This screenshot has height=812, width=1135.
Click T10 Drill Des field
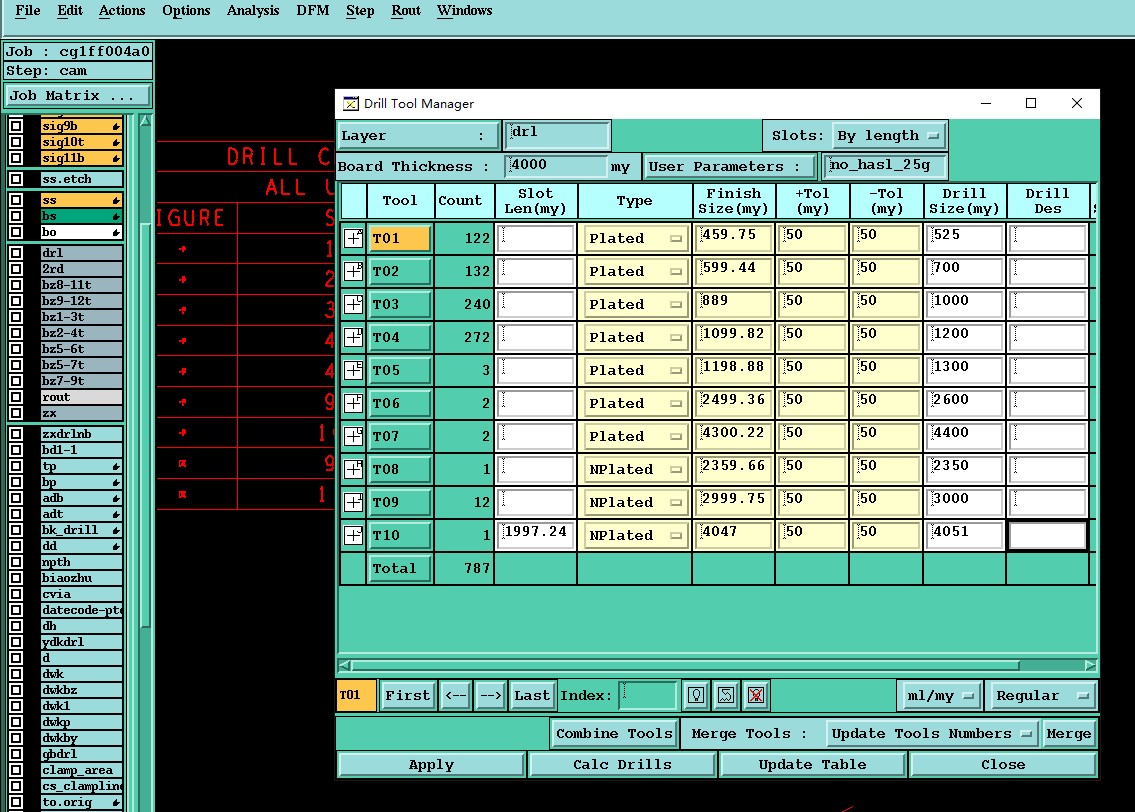(1047, 535)
